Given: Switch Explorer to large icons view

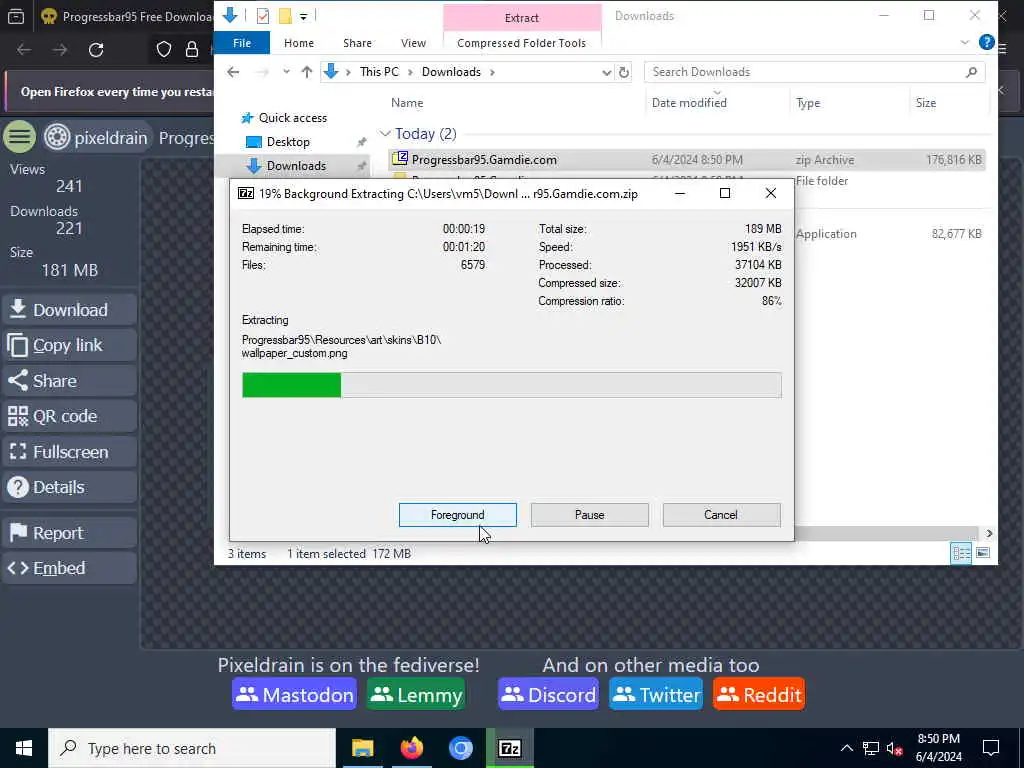Looking at the screenshot, I should (x=983, y=553).
